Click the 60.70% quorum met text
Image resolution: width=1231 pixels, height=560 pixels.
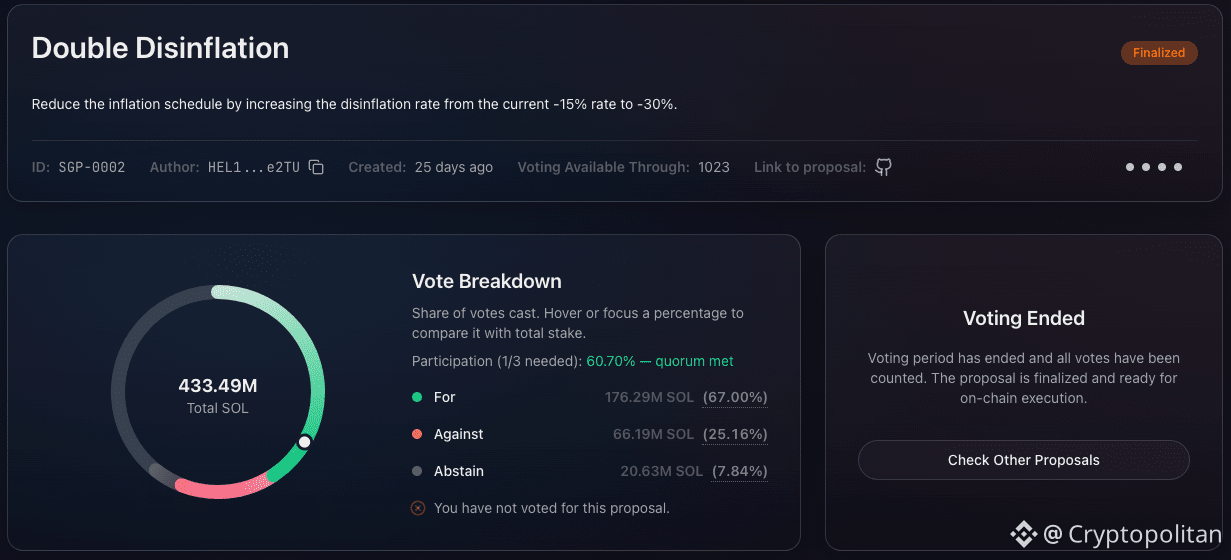click(660, 360)
